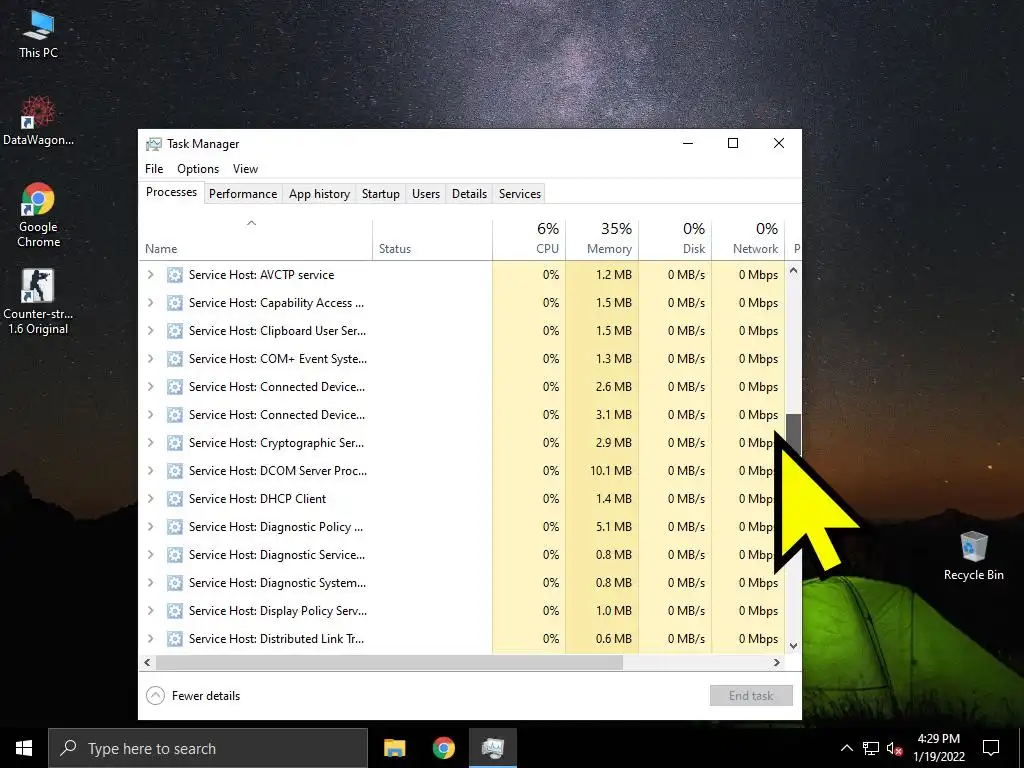
Task: Switch to the Users tab
Action: (x=426, y=194)
